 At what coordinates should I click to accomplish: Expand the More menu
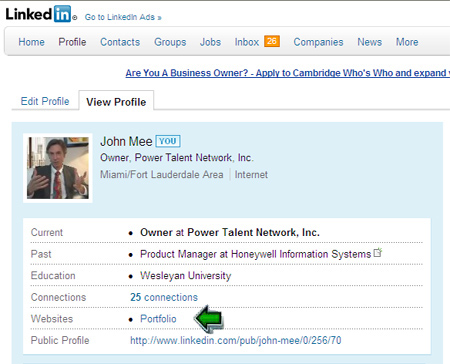pos(407,42)
